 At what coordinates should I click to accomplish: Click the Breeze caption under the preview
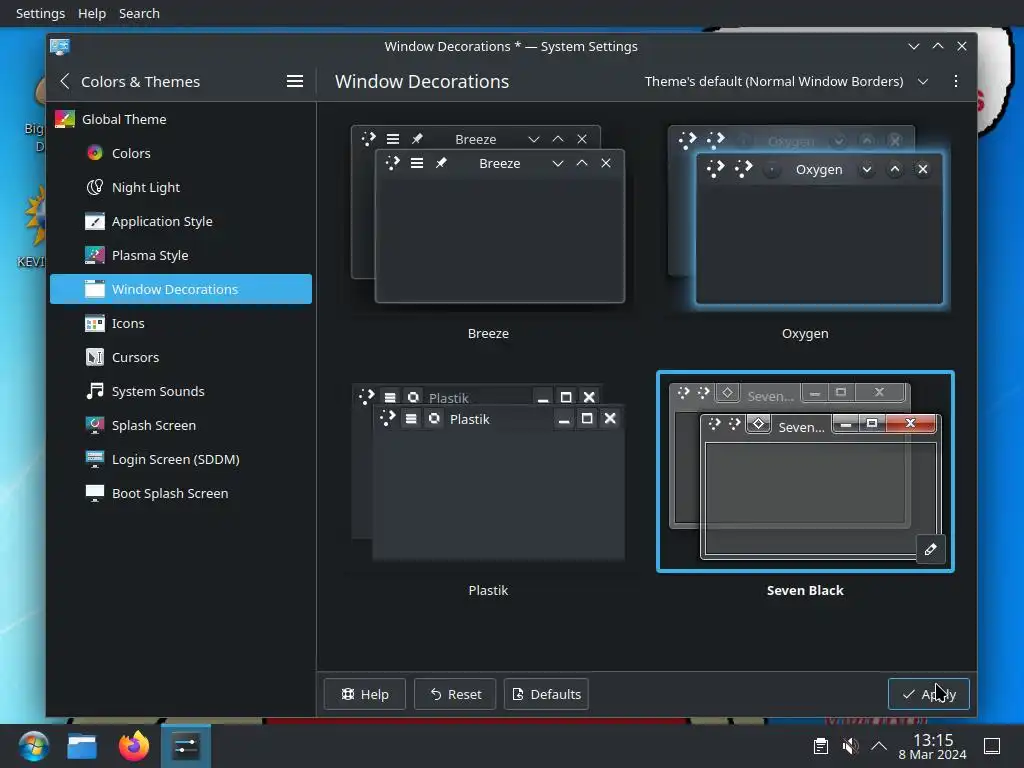point(488,333)
